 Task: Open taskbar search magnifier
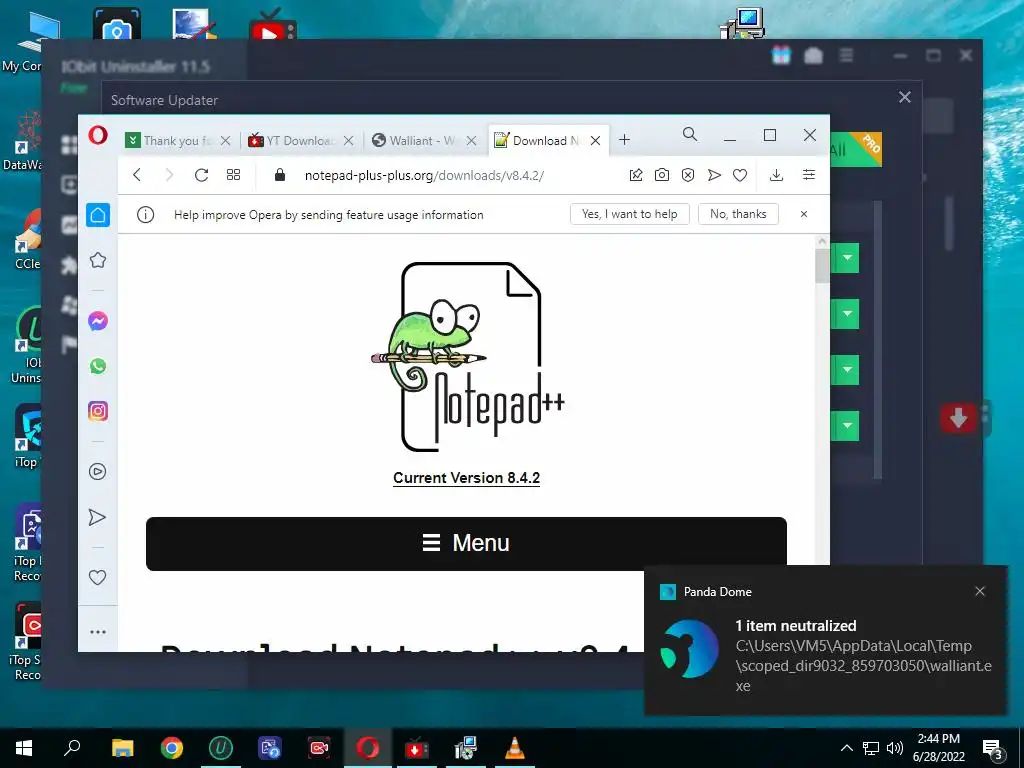72,748
